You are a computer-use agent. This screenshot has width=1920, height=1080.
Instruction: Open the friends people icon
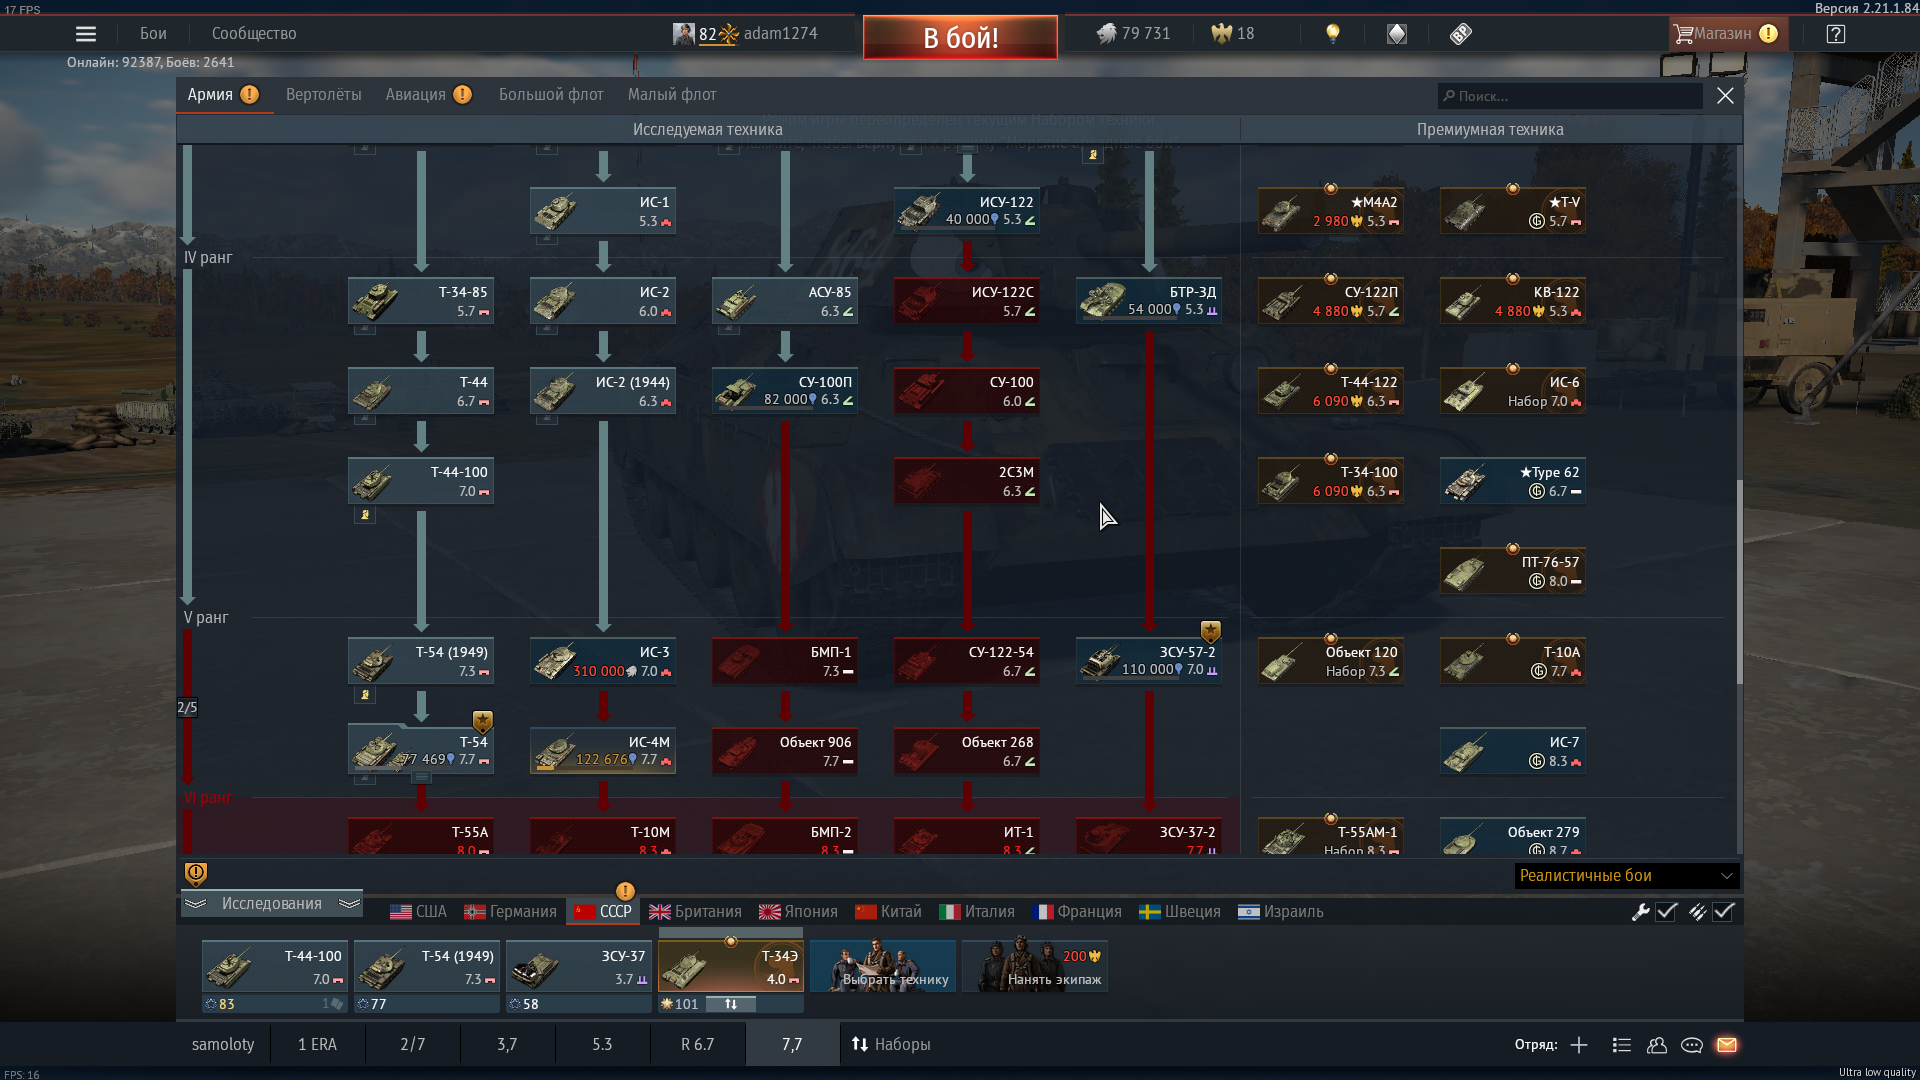pos(1657,1045)
